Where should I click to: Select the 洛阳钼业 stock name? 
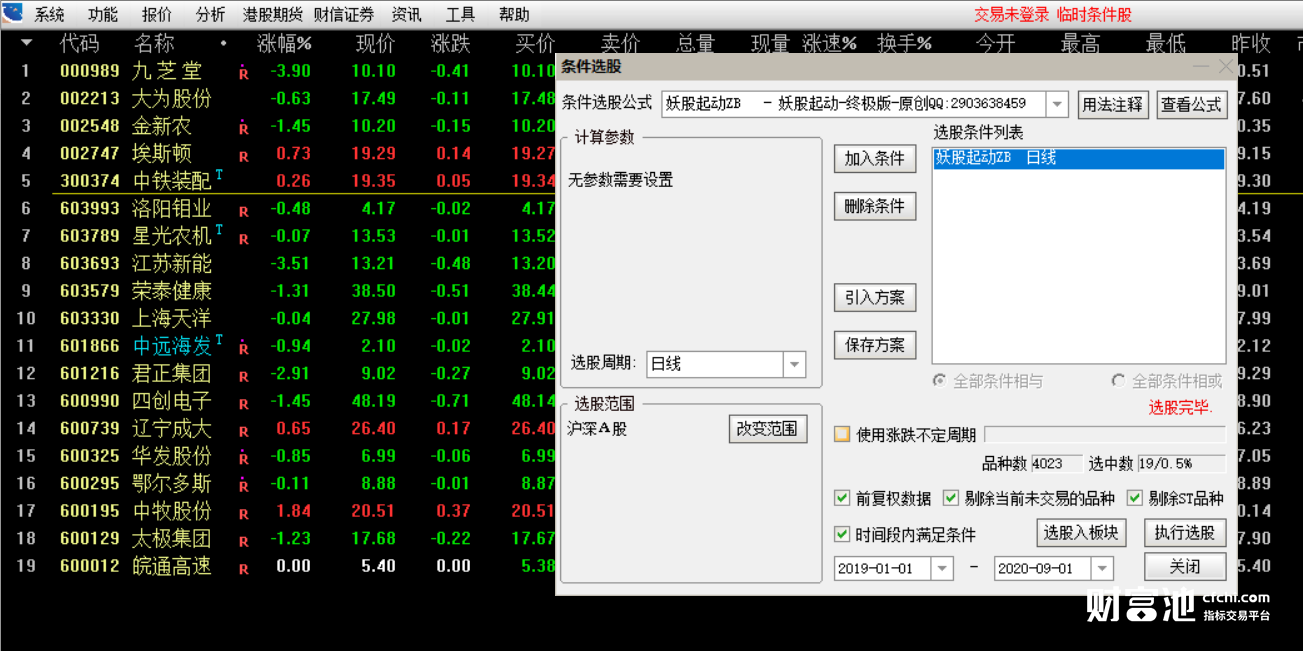(172, 208)
